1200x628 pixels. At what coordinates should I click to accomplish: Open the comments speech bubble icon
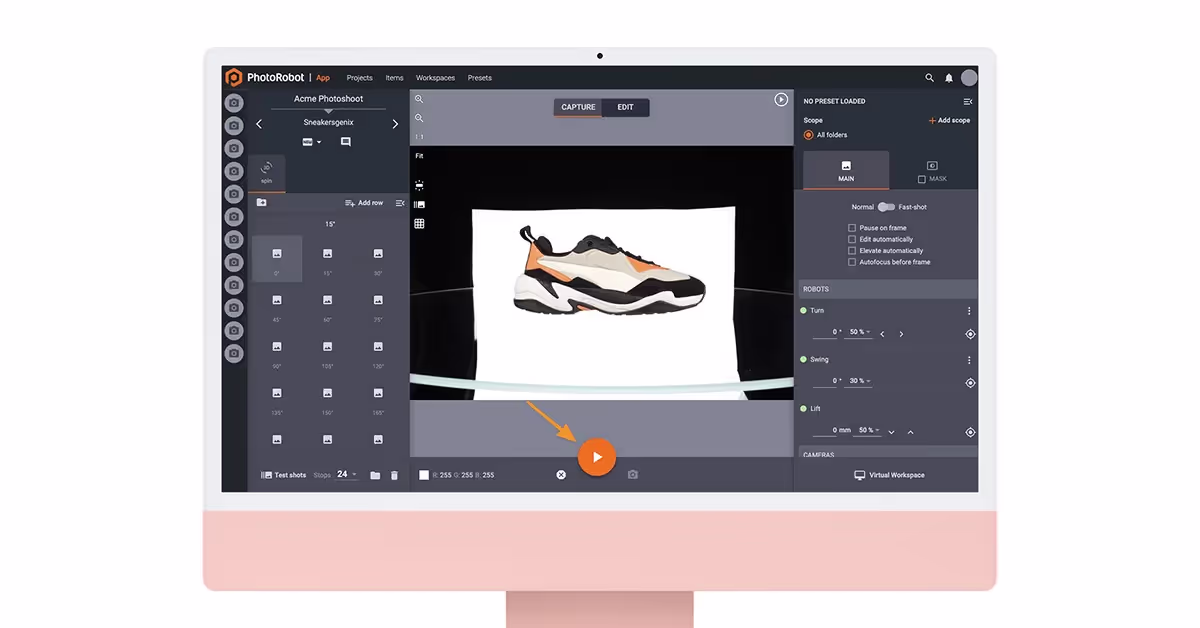(x=345, y=142)
